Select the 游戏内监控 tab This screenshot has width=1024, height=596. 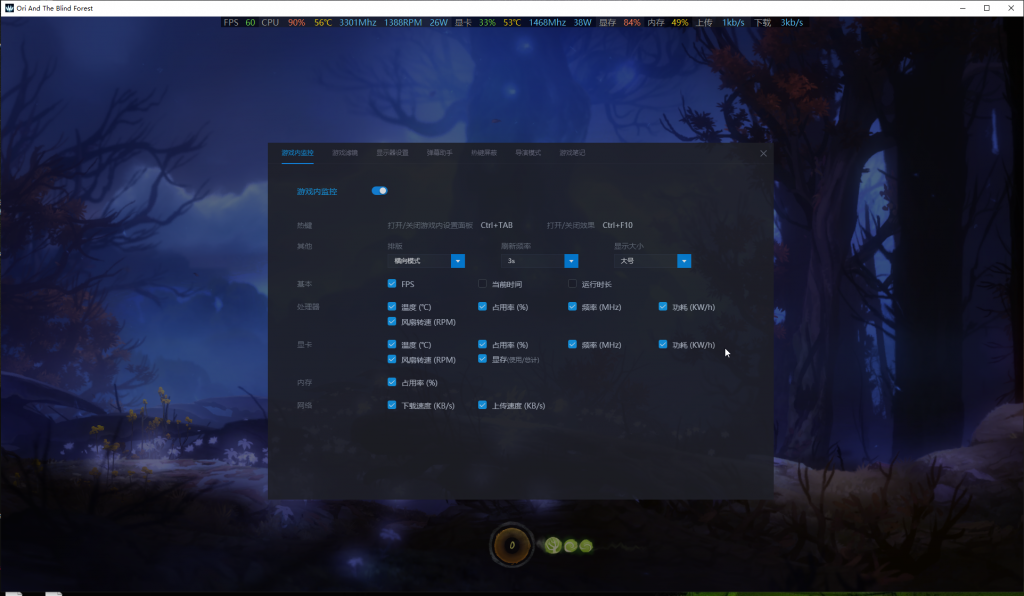[x=297, y=153]
